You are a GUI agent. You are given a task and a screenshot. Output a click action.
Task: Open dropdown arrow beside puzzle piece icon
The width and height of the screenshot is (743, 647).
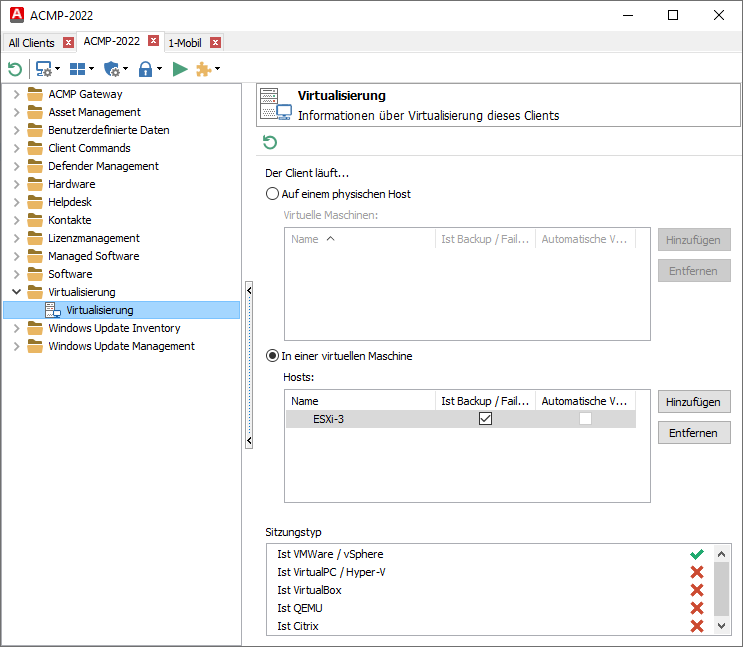click(x=217, y=69)
